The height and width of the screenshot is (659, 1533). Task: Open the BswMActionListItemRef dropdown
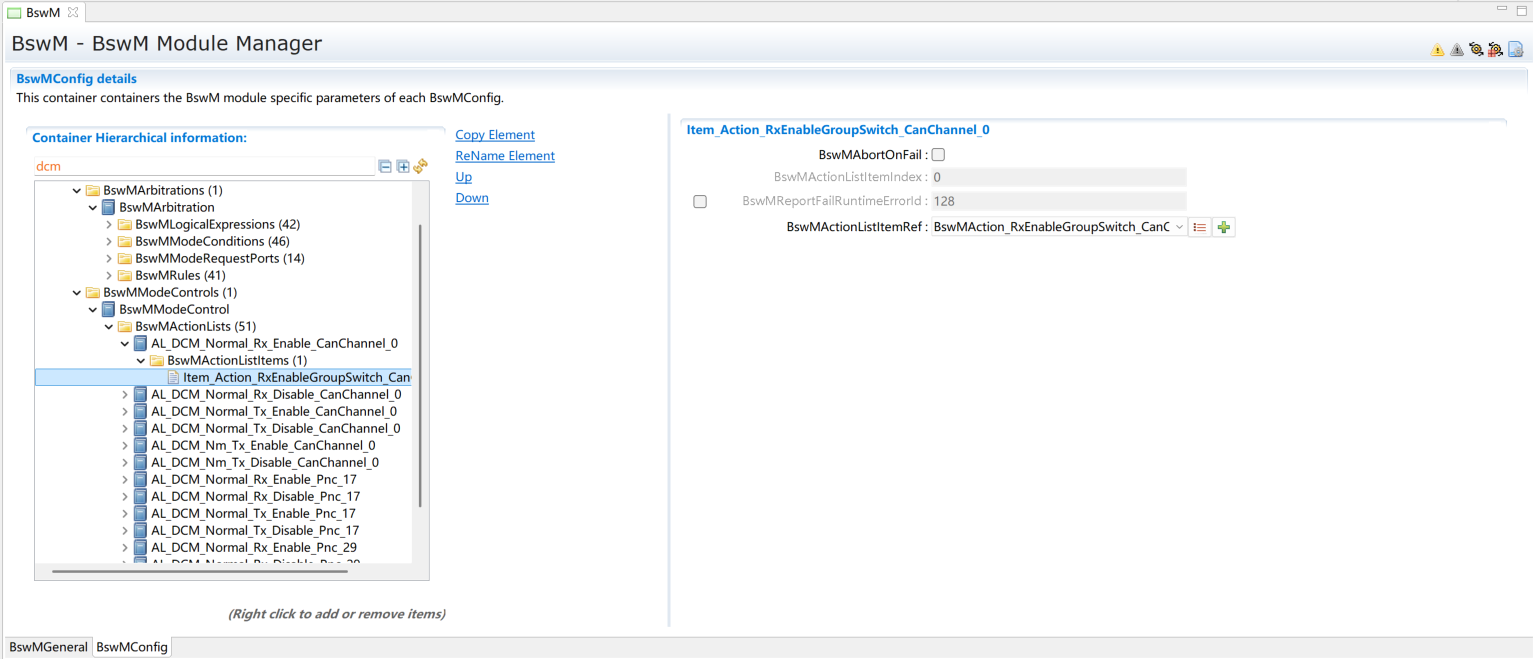1179,228
